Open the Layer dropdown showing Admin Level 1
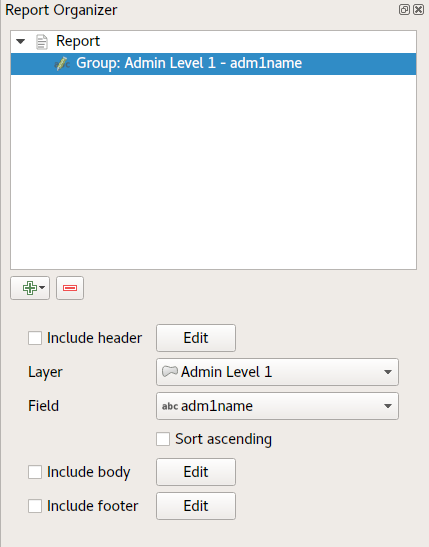This screenshot has height=547, width=429. tap(277, 372)
